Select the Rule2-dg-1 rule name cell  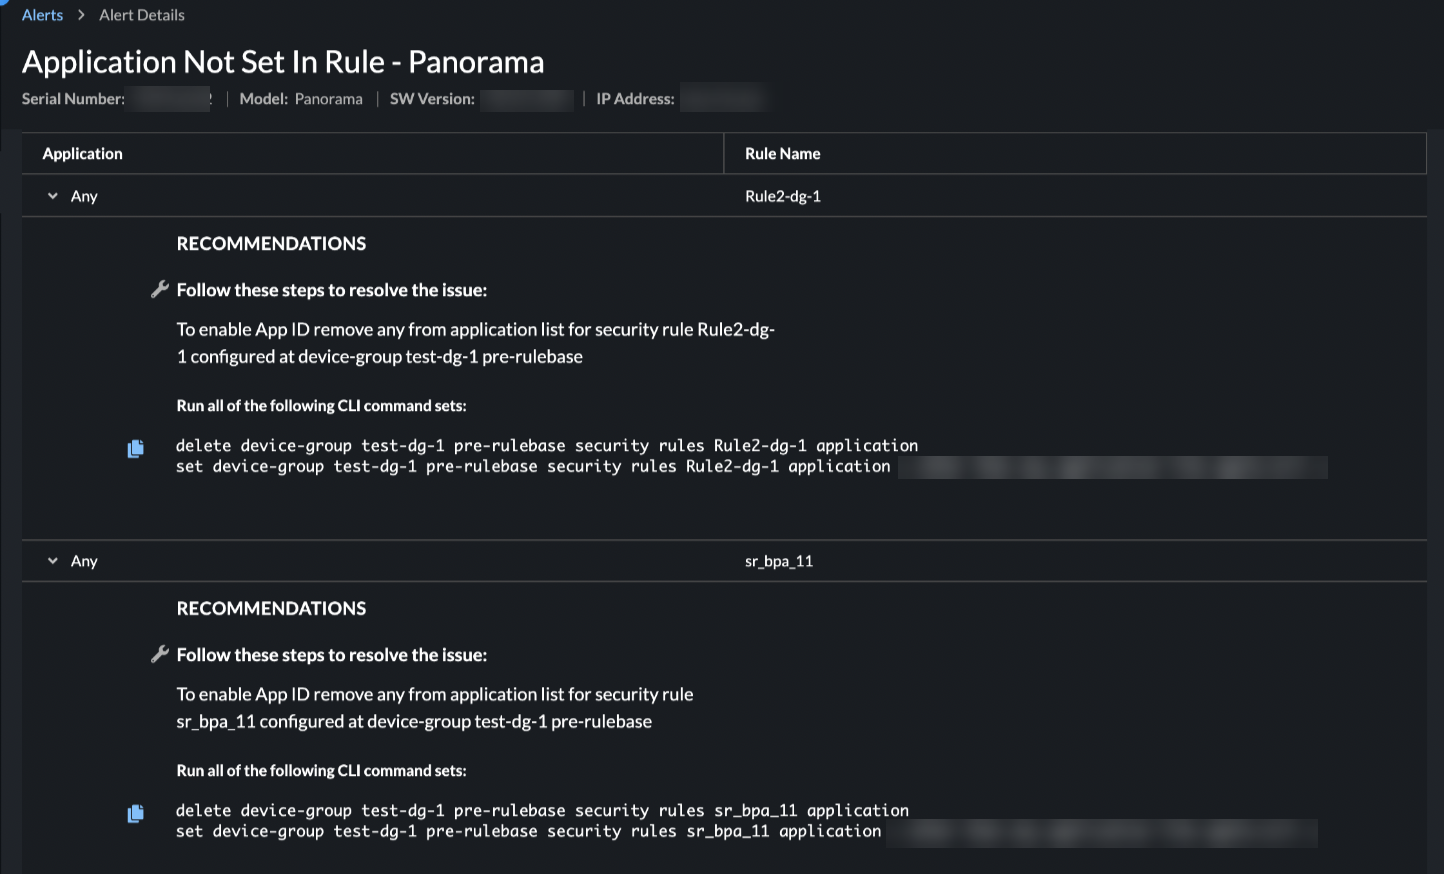783,196
